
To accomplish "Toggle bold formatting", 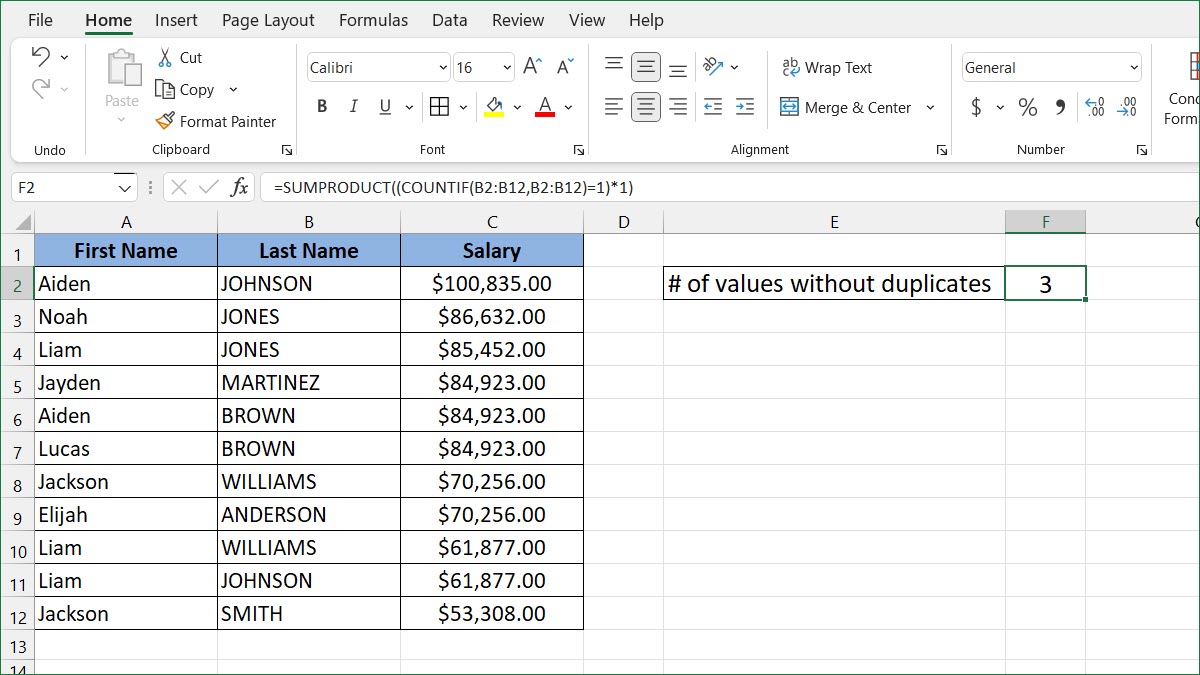I will [322, 106].
